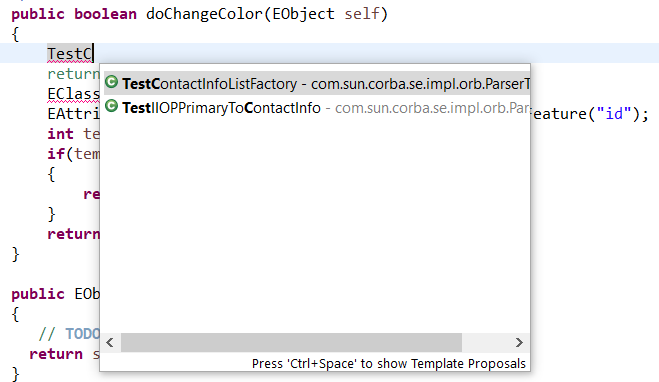
Task: Click the TODO comment line
Action: (69, 334)
